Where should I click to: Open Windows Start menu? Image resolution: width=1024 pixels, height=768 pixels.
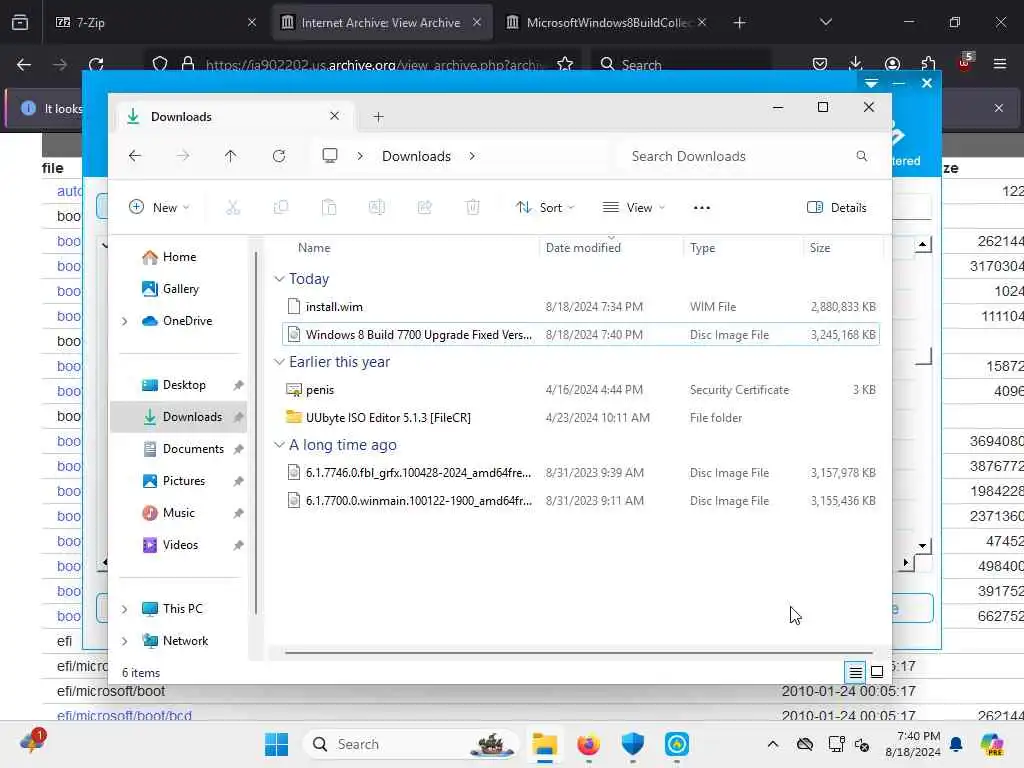(276, 744)
